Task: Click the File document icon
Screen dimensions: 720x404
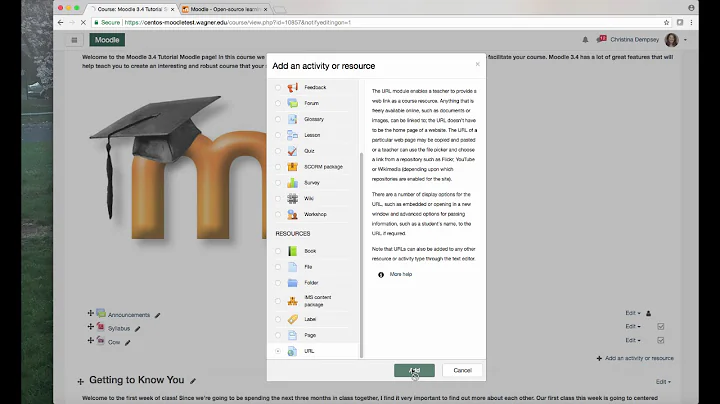Action: [292, 267]
